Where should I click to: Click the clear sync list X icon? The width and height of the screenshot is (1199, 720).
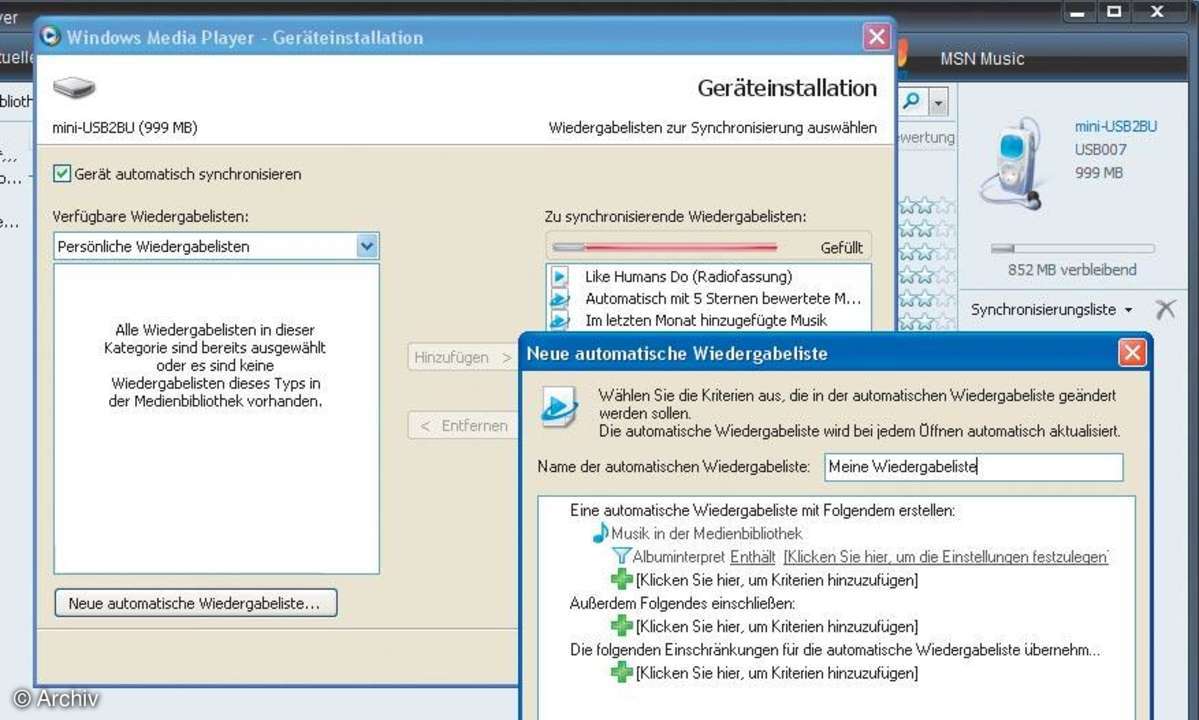(1165, 310)
